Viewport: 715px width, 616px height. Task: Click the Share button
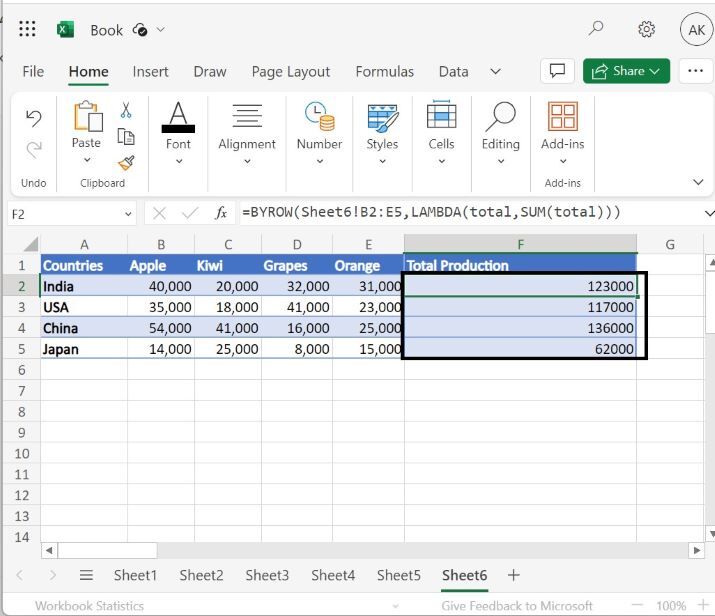[x=626, y=71]
